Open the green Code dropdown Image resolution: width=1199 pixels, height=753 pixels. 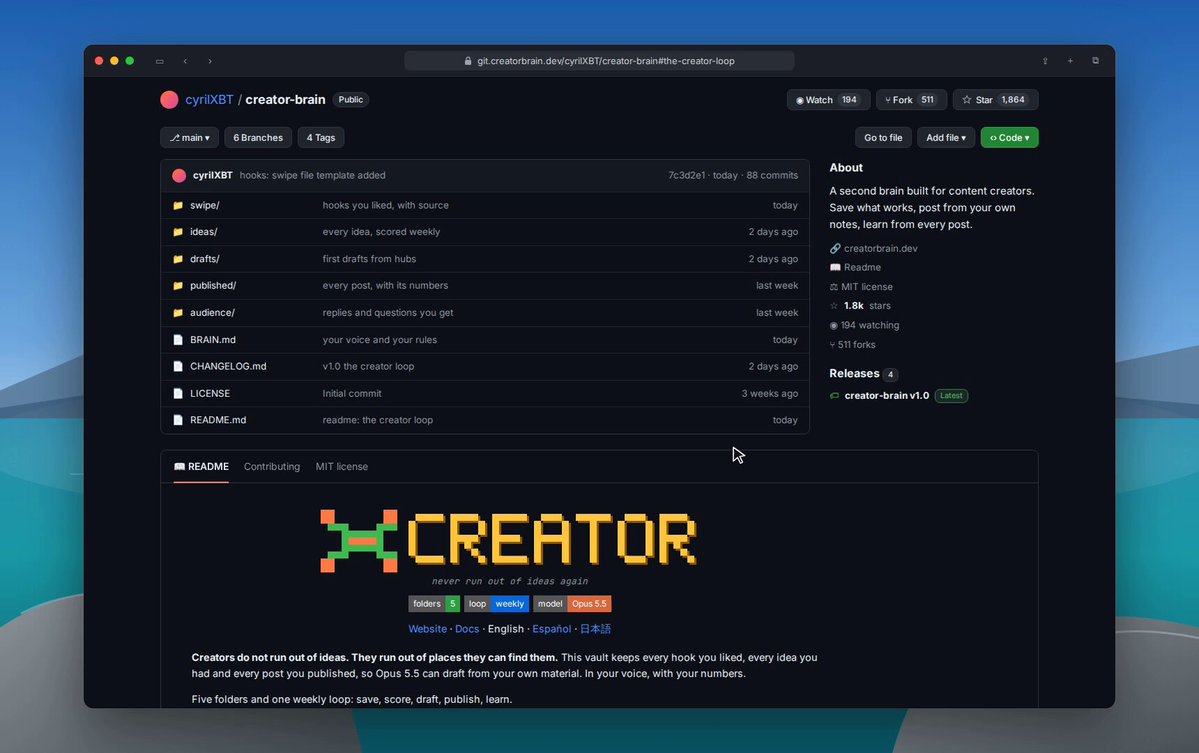(1009, 138)
